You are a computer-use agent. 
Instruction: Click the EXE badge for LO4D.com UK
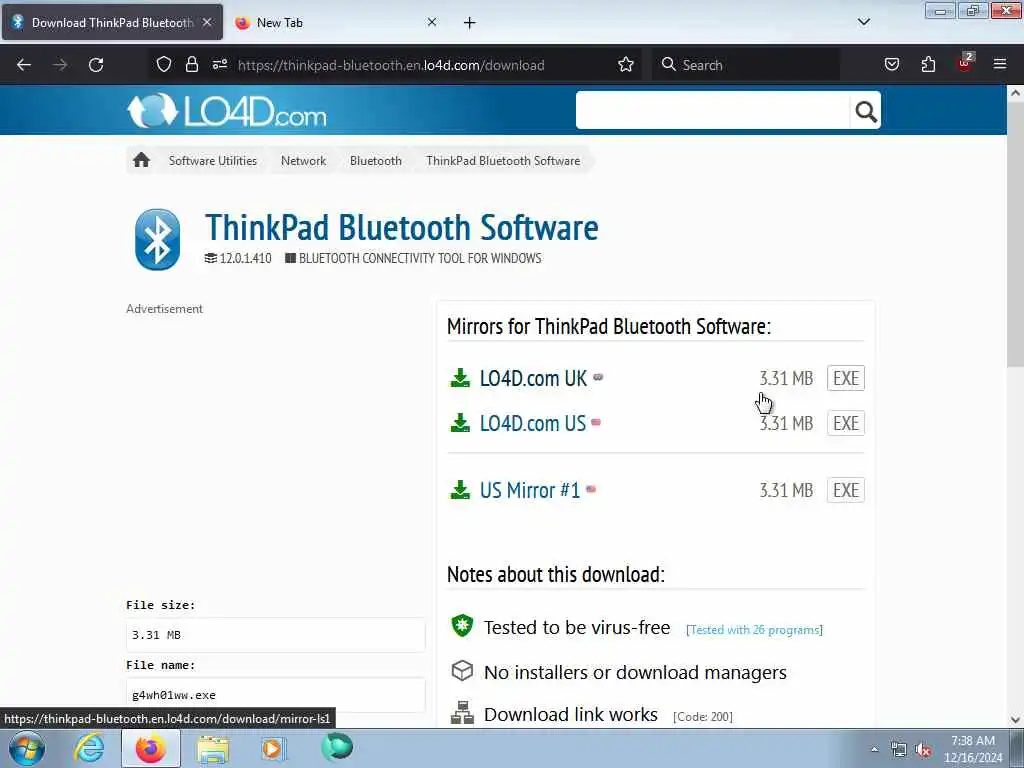coord(846,378)
